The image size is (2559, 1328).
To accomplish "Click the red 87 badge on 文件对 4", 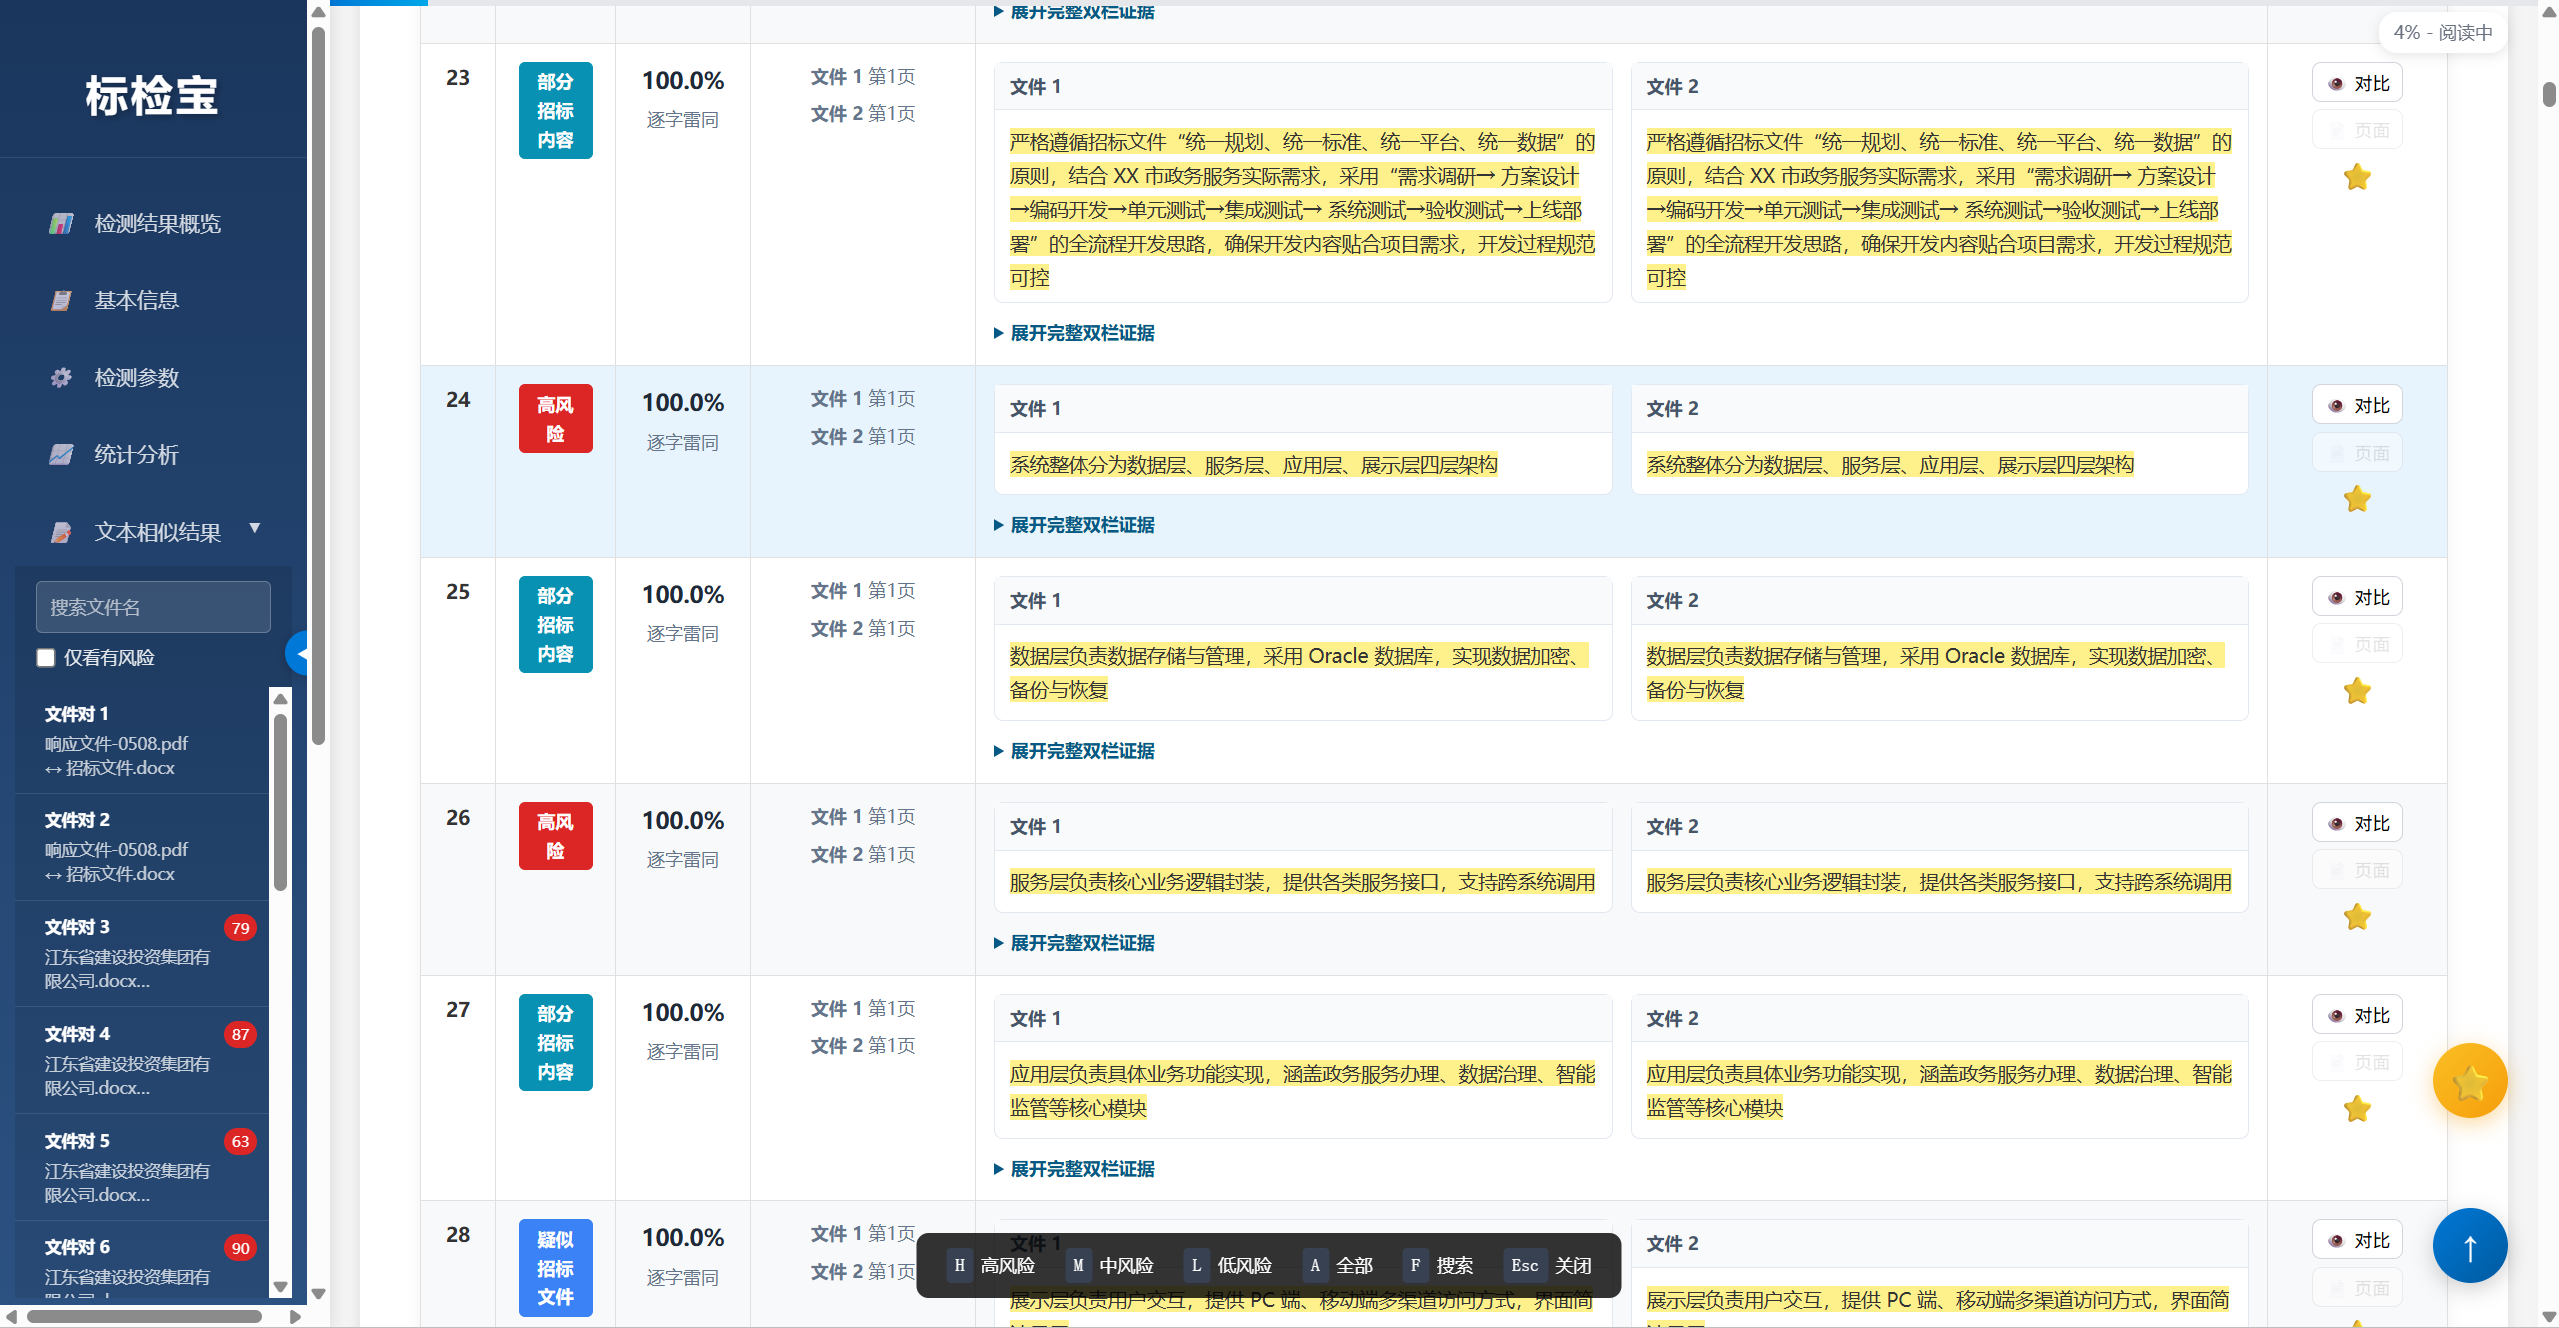I will (240, 1035).
